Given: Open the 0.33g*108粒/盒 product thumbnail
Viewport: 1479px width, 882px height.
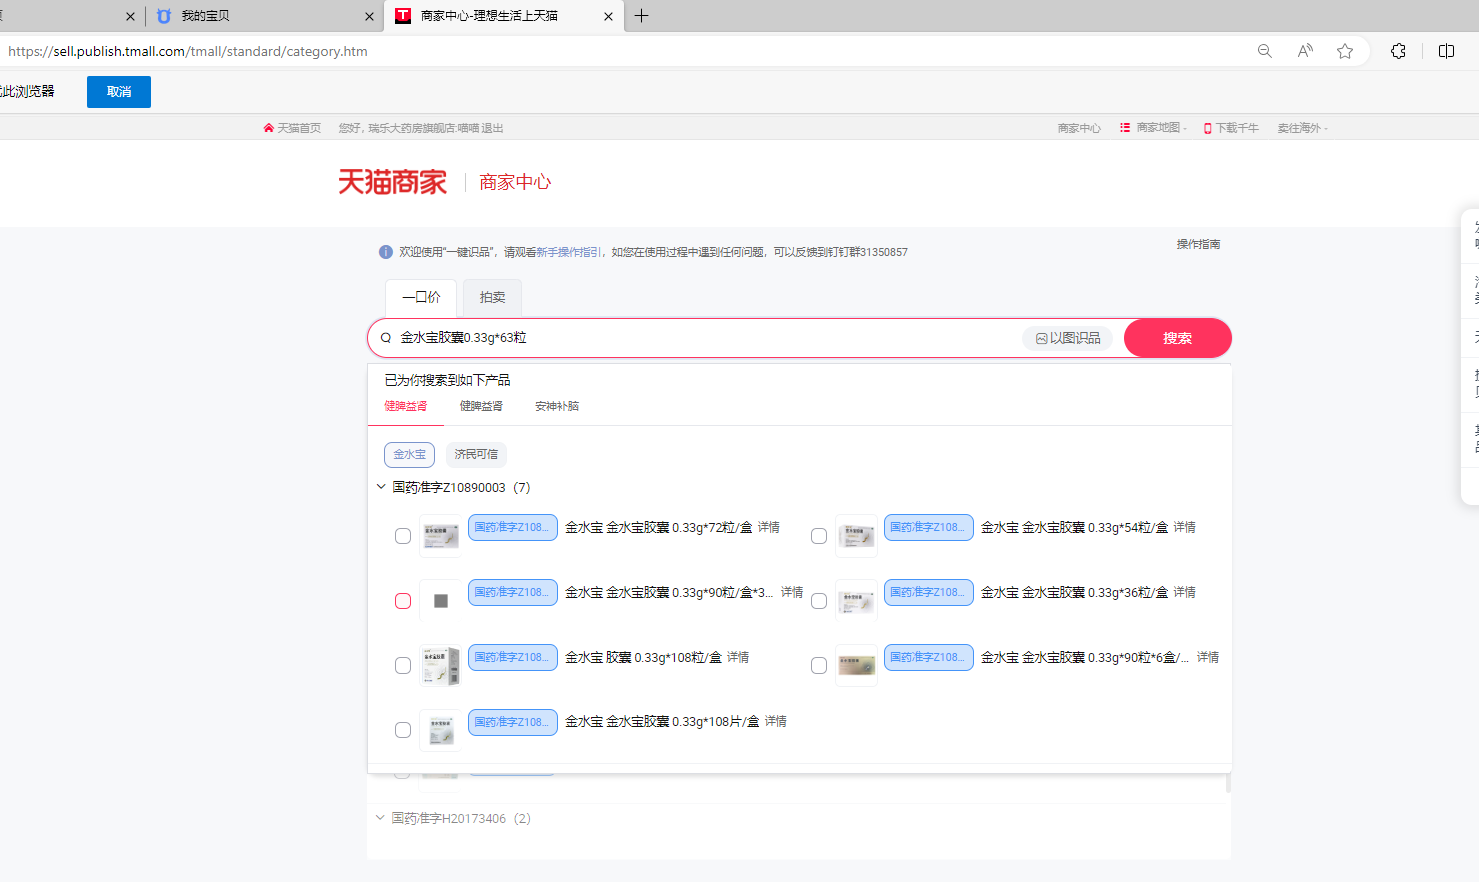Looking at the screenshot, I should (440, 665).
